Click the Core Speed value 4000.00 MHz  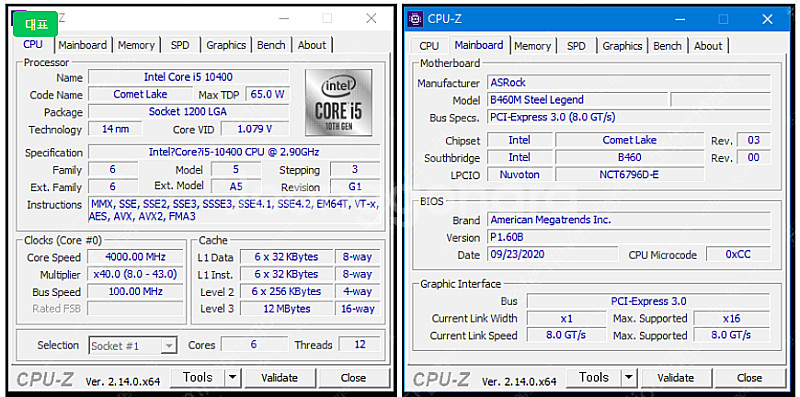pyautogui.click(x=135, y=257)
